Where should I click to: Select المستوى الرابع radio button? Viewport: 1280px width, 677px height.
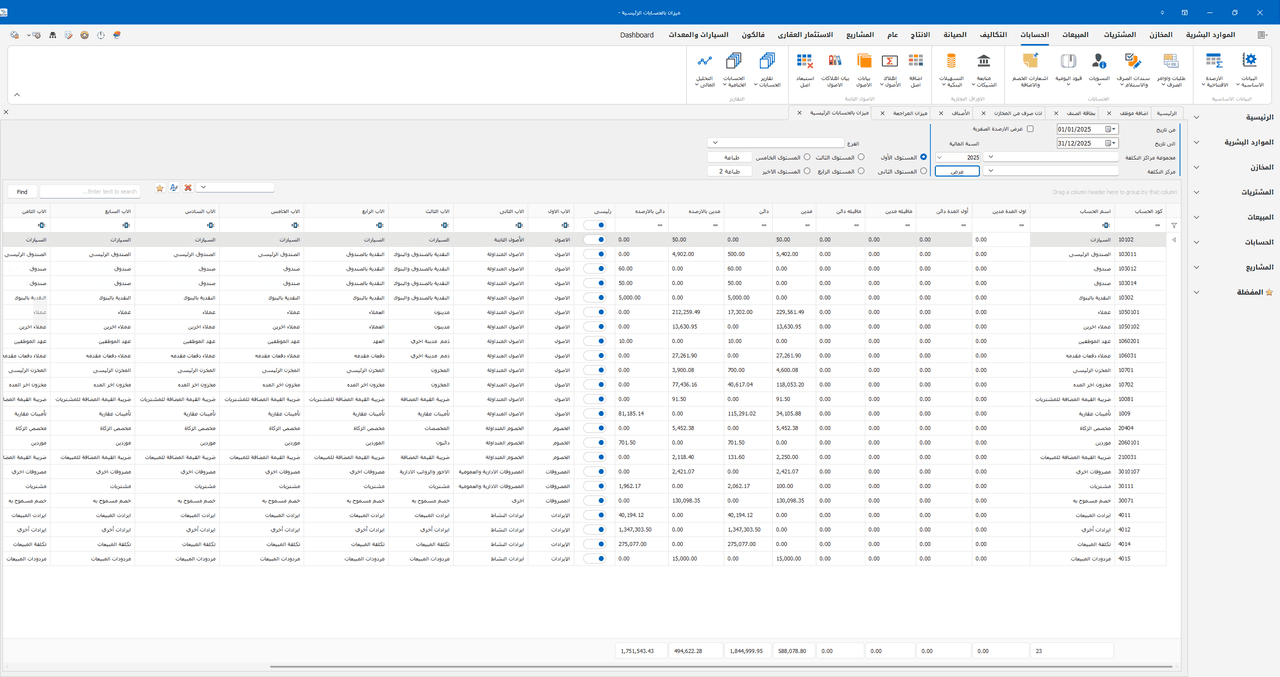point(862,171)
